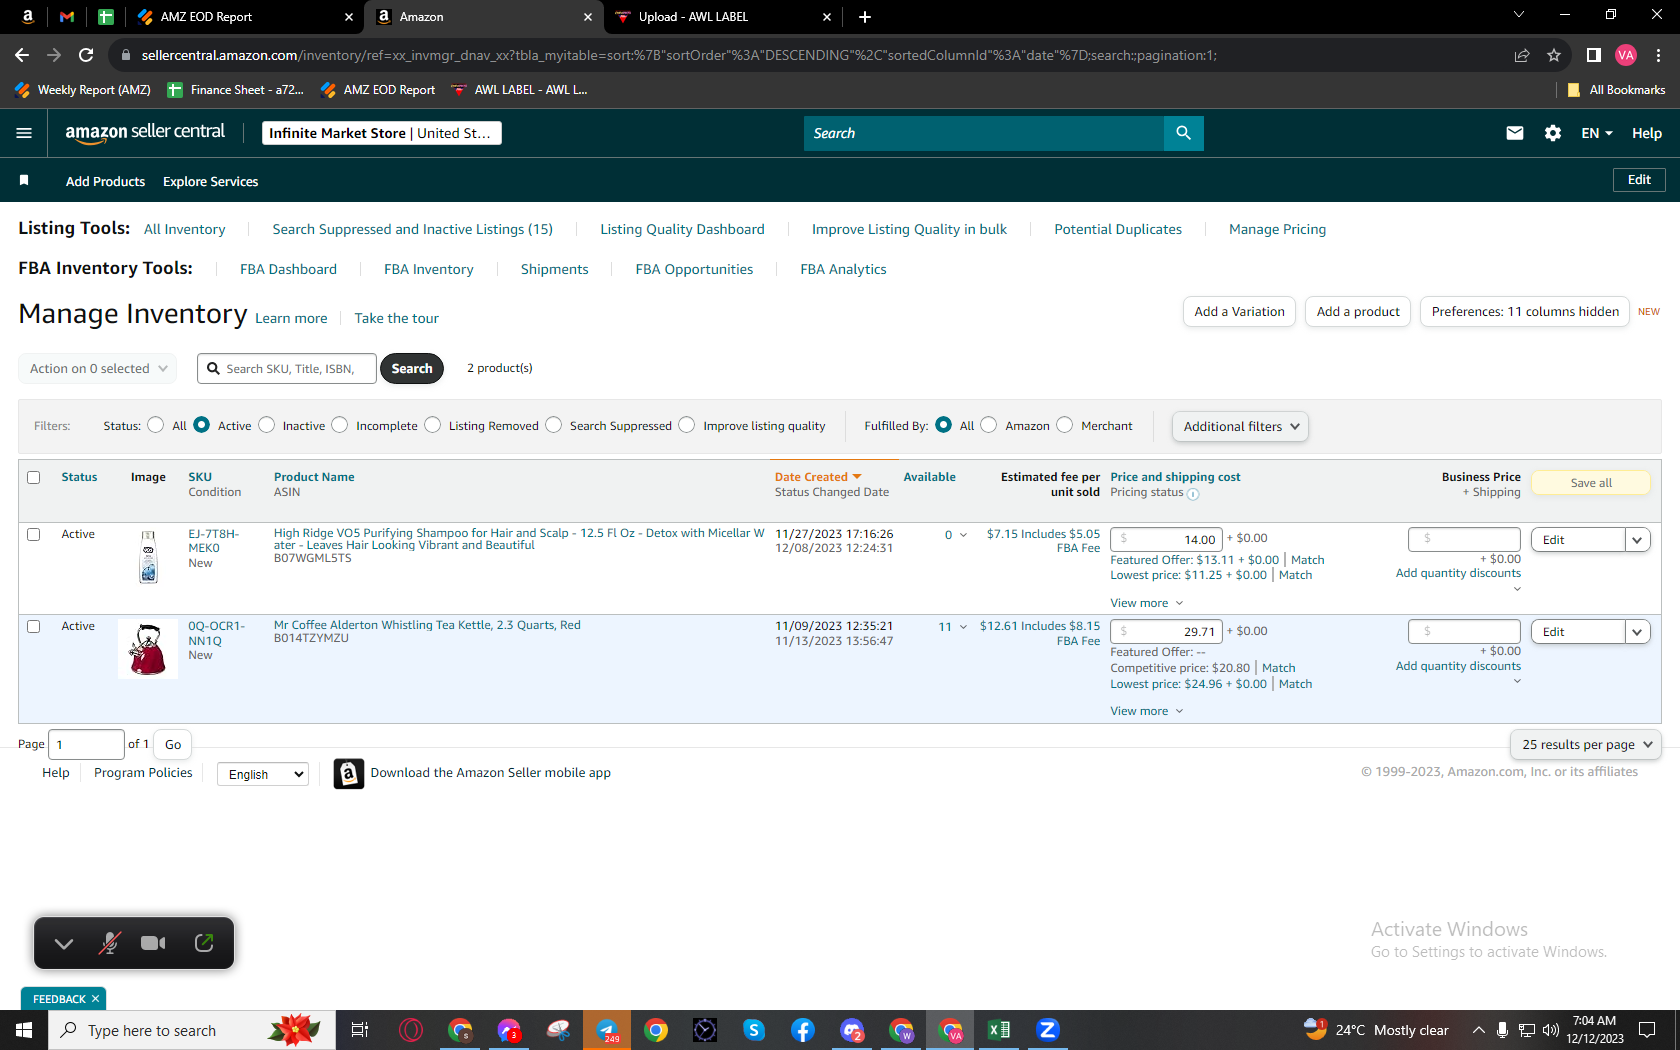The image size is (1680, 1050).
Task: Click the bookmark flag icon
Action: [24, 181]
